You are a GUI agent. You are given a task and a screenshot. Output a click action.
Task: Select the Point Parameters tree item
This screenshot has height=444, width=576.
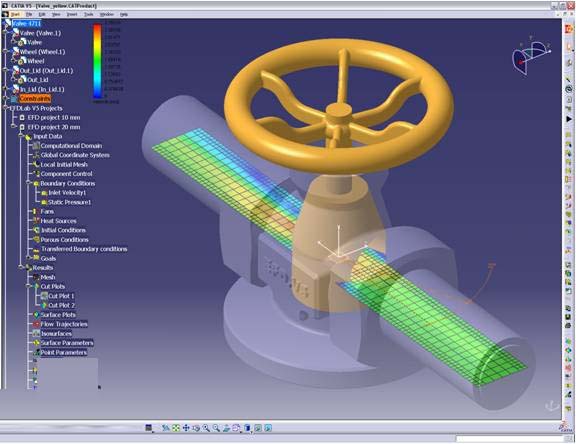click(x=64, y=353)
